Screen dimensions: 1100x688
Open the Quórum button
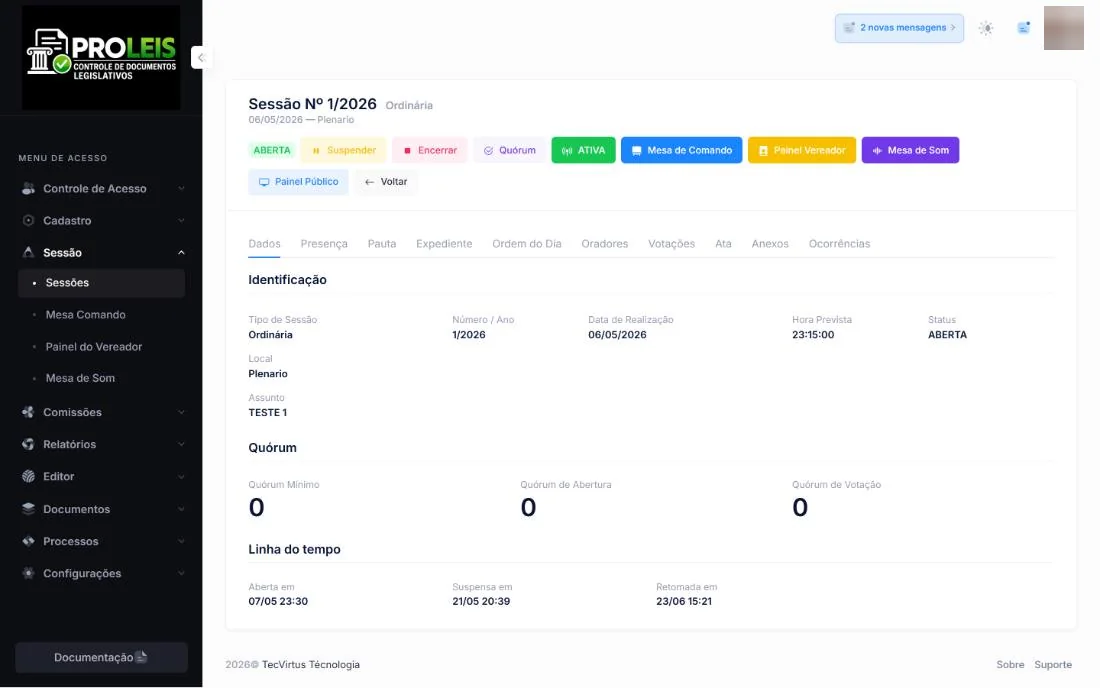click(509, 150)
